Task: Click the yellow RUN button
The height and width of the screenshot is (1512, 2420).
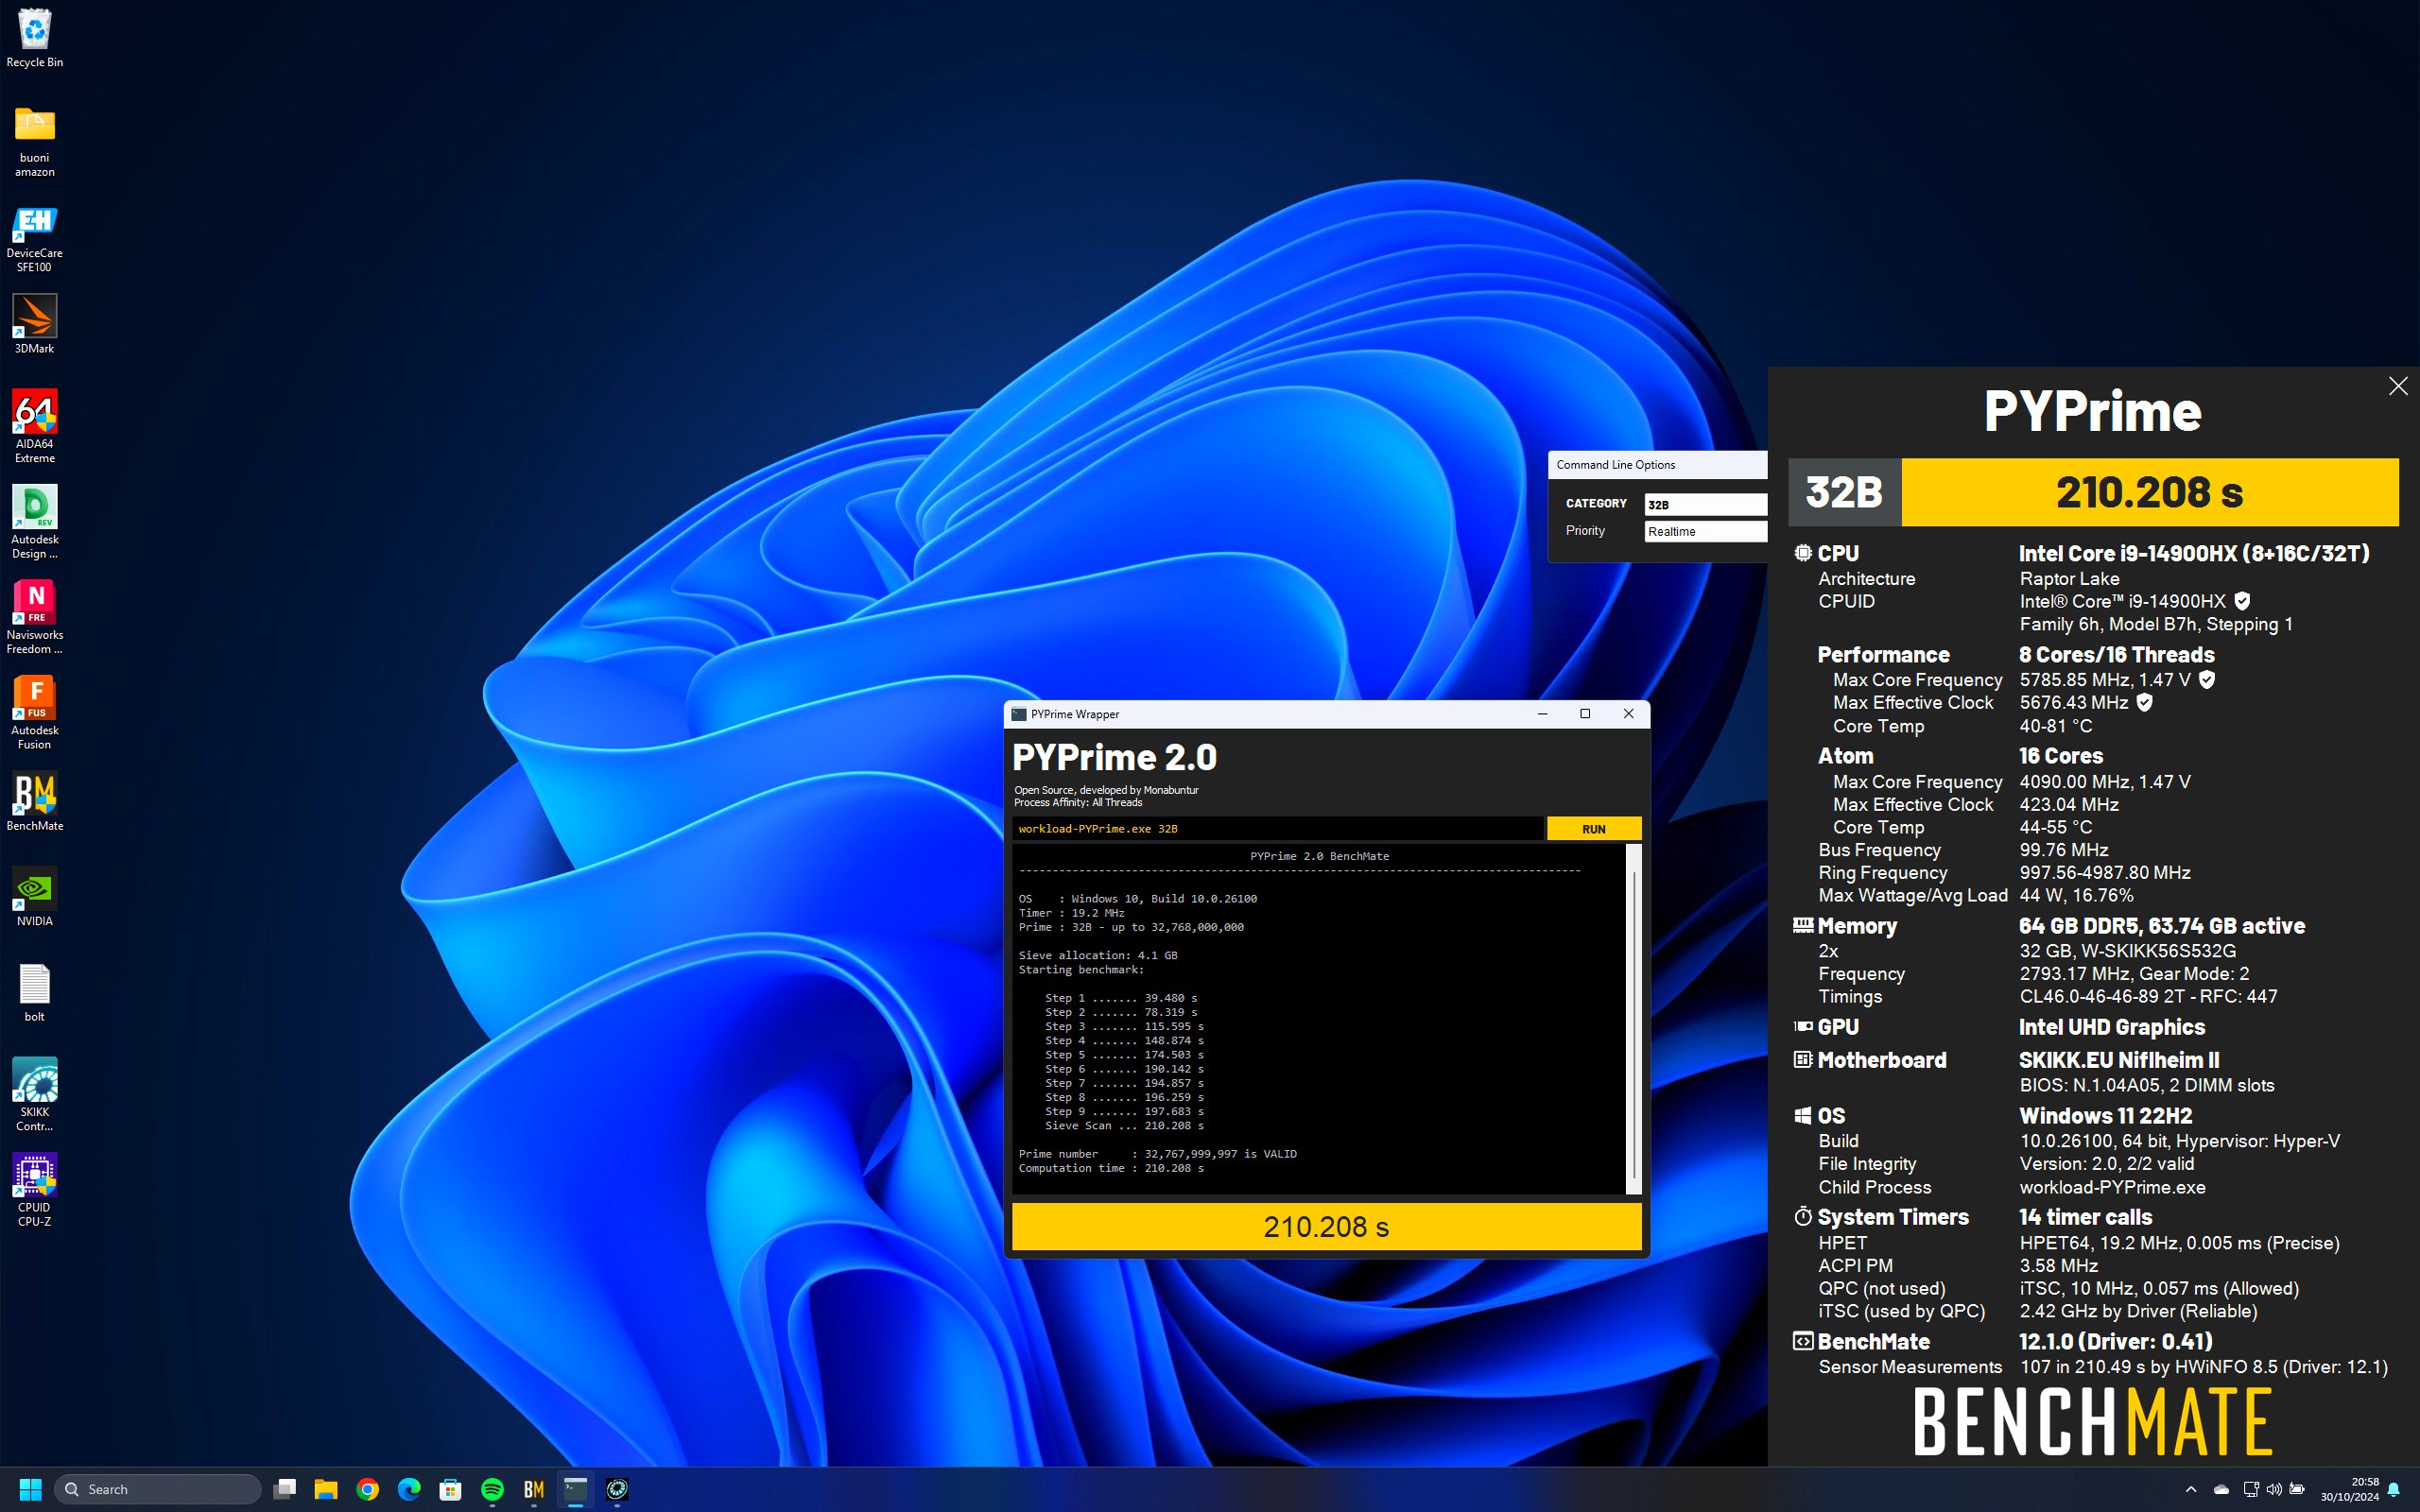Action: tap(1594, 829)
